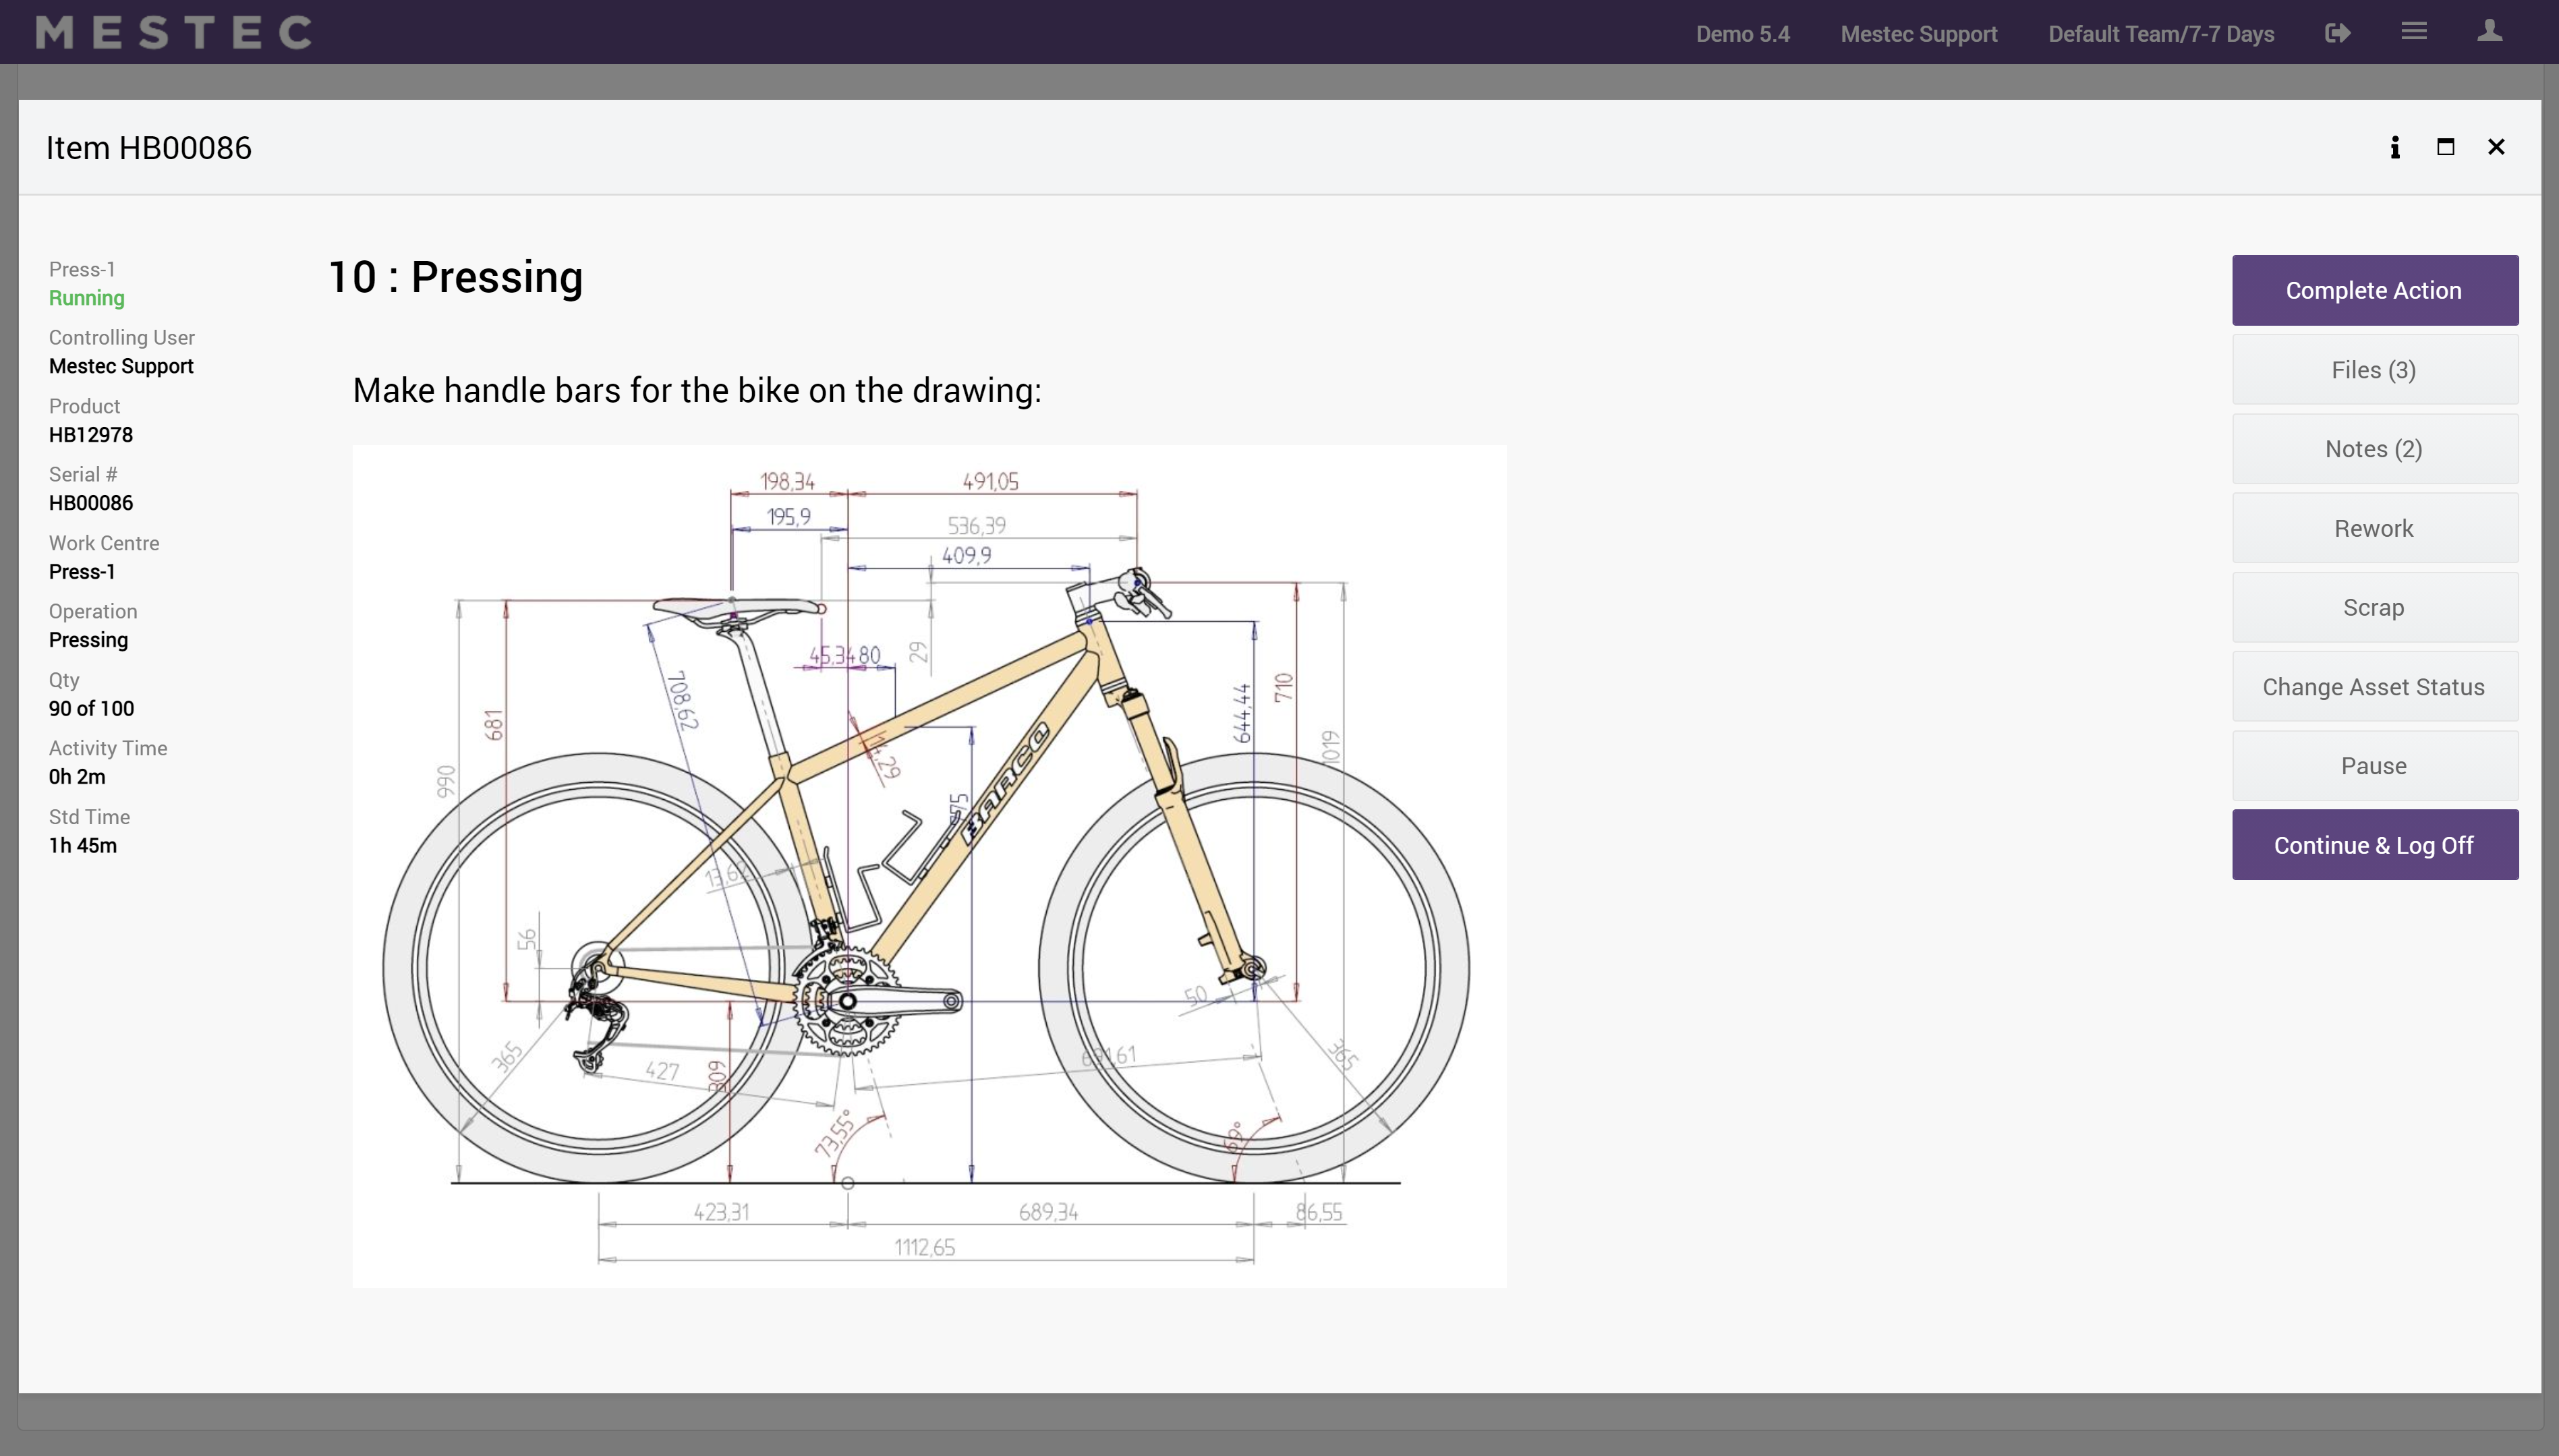
Task: Maximize the Item HB00086 dialog
Action: coord(2445,147)
